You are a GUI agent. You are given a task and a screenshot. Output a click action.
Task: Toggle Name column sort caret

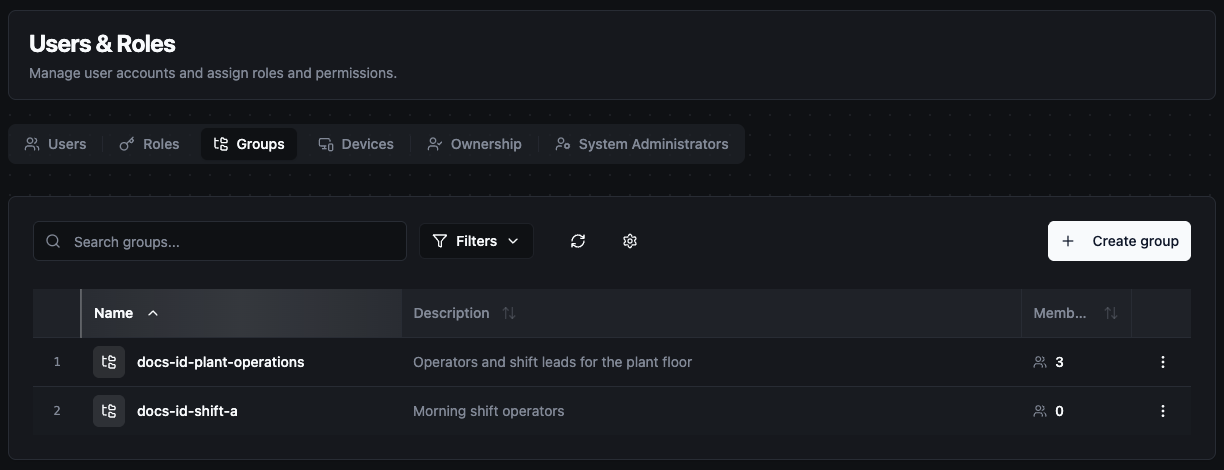pyautogui.click(x=153, y=313)
